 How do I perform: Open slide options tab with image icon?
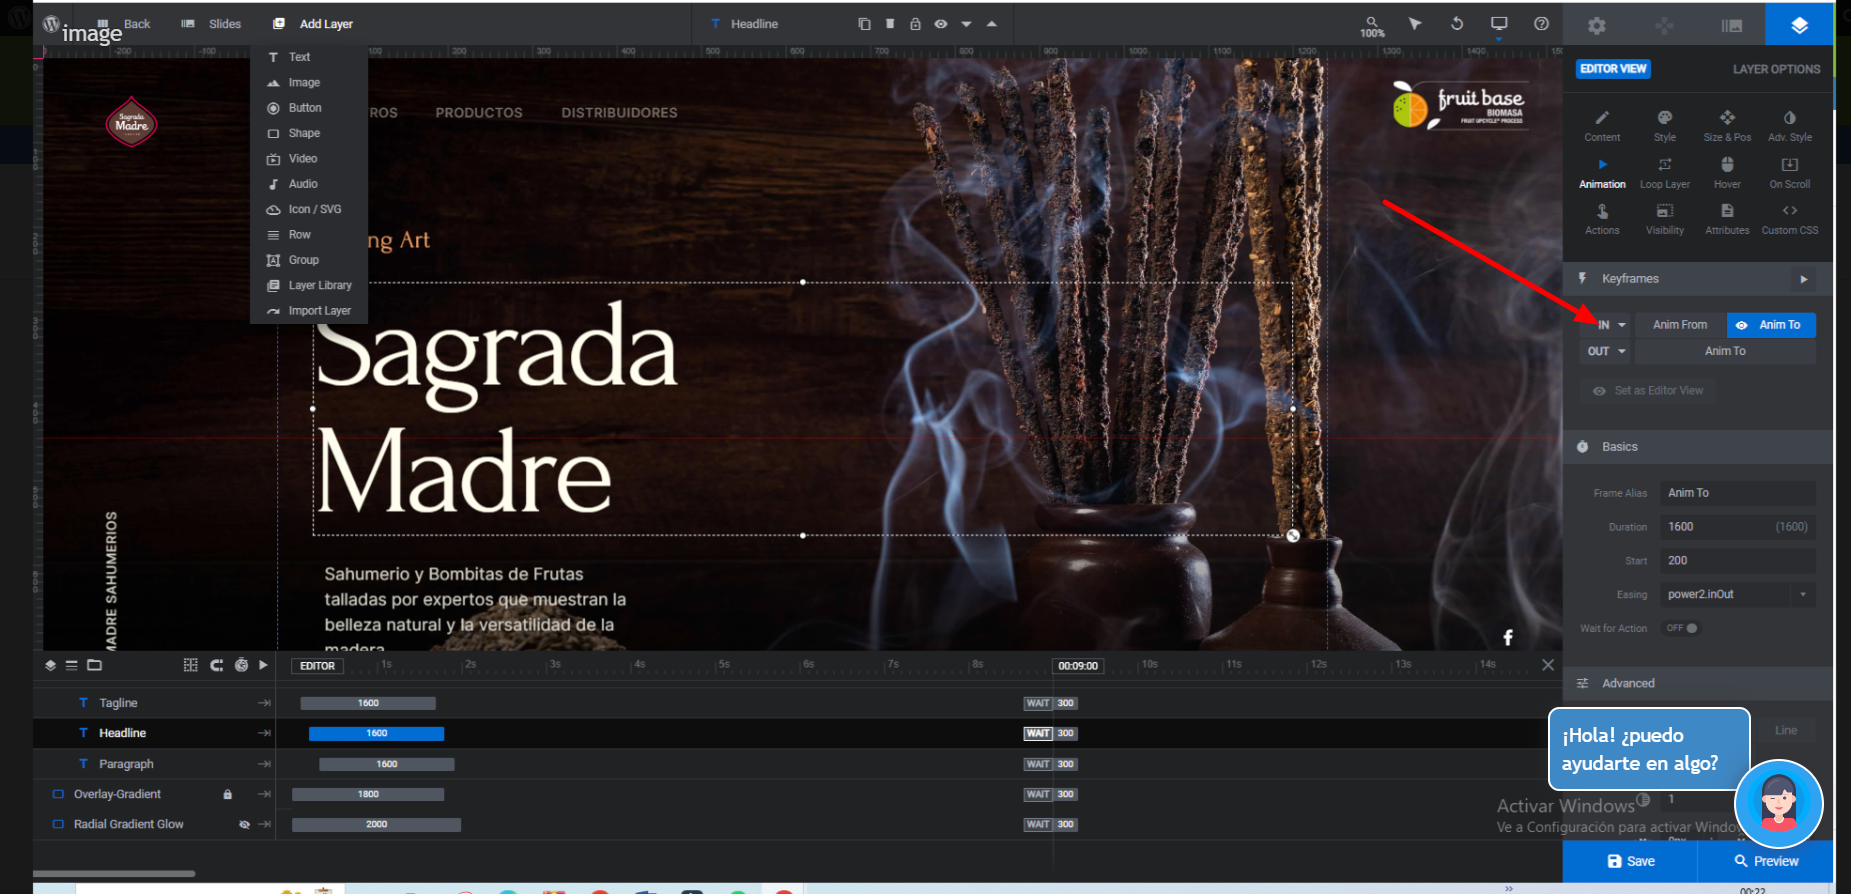1732,25
